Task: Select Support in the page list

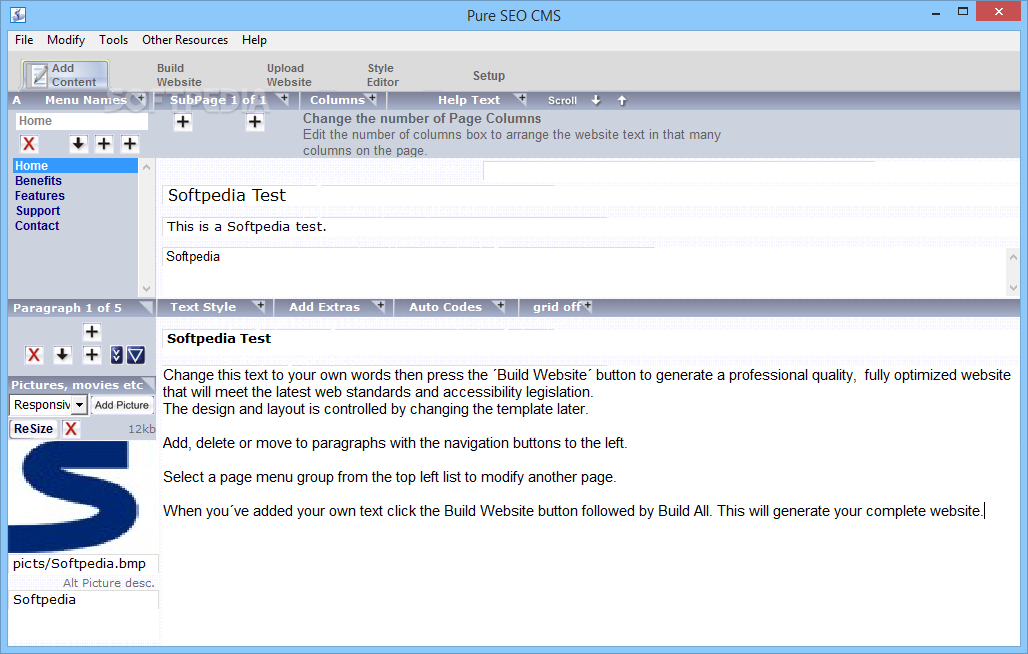Action: tap(38, 211)
